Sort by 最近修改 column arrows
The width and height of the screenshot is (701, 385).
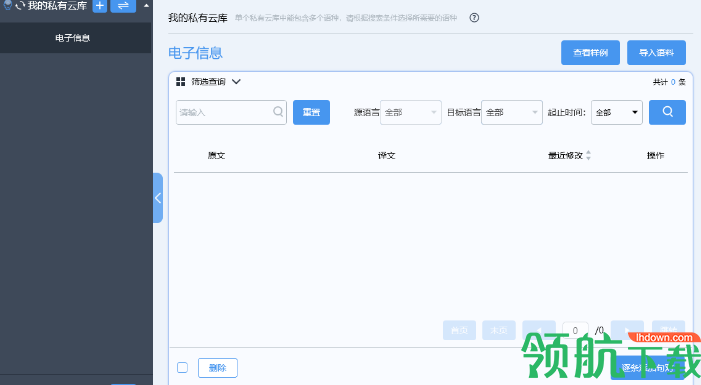click(x=588, y=155)
